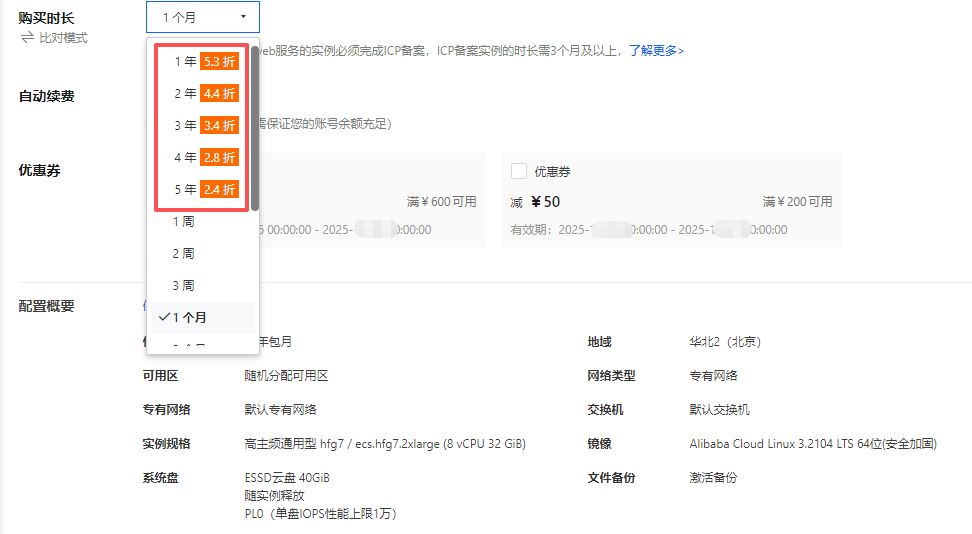The image size is (972, 534).
Task: Click the dropdown arrow of 购买时长
Action: 243,18
